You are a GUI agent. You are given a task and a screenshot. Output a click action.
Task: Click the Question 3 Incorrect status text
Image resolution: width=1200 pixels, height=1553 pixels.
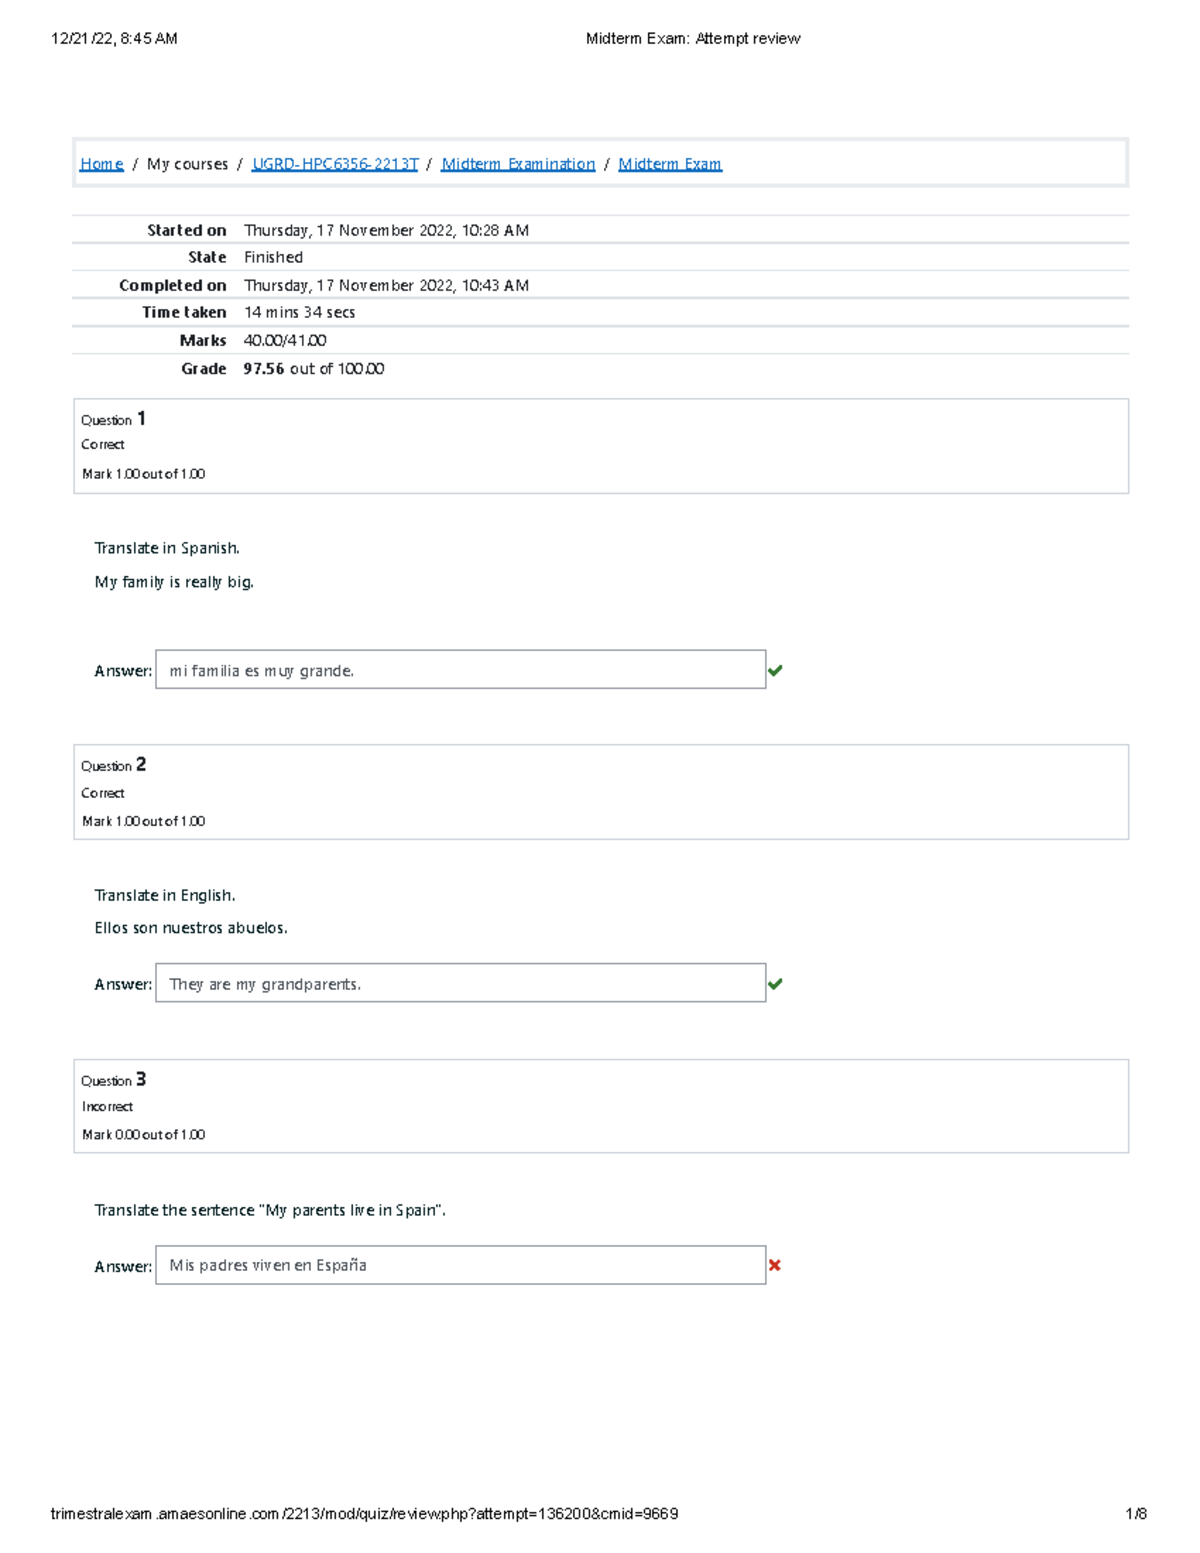[x=107, y=1107]
